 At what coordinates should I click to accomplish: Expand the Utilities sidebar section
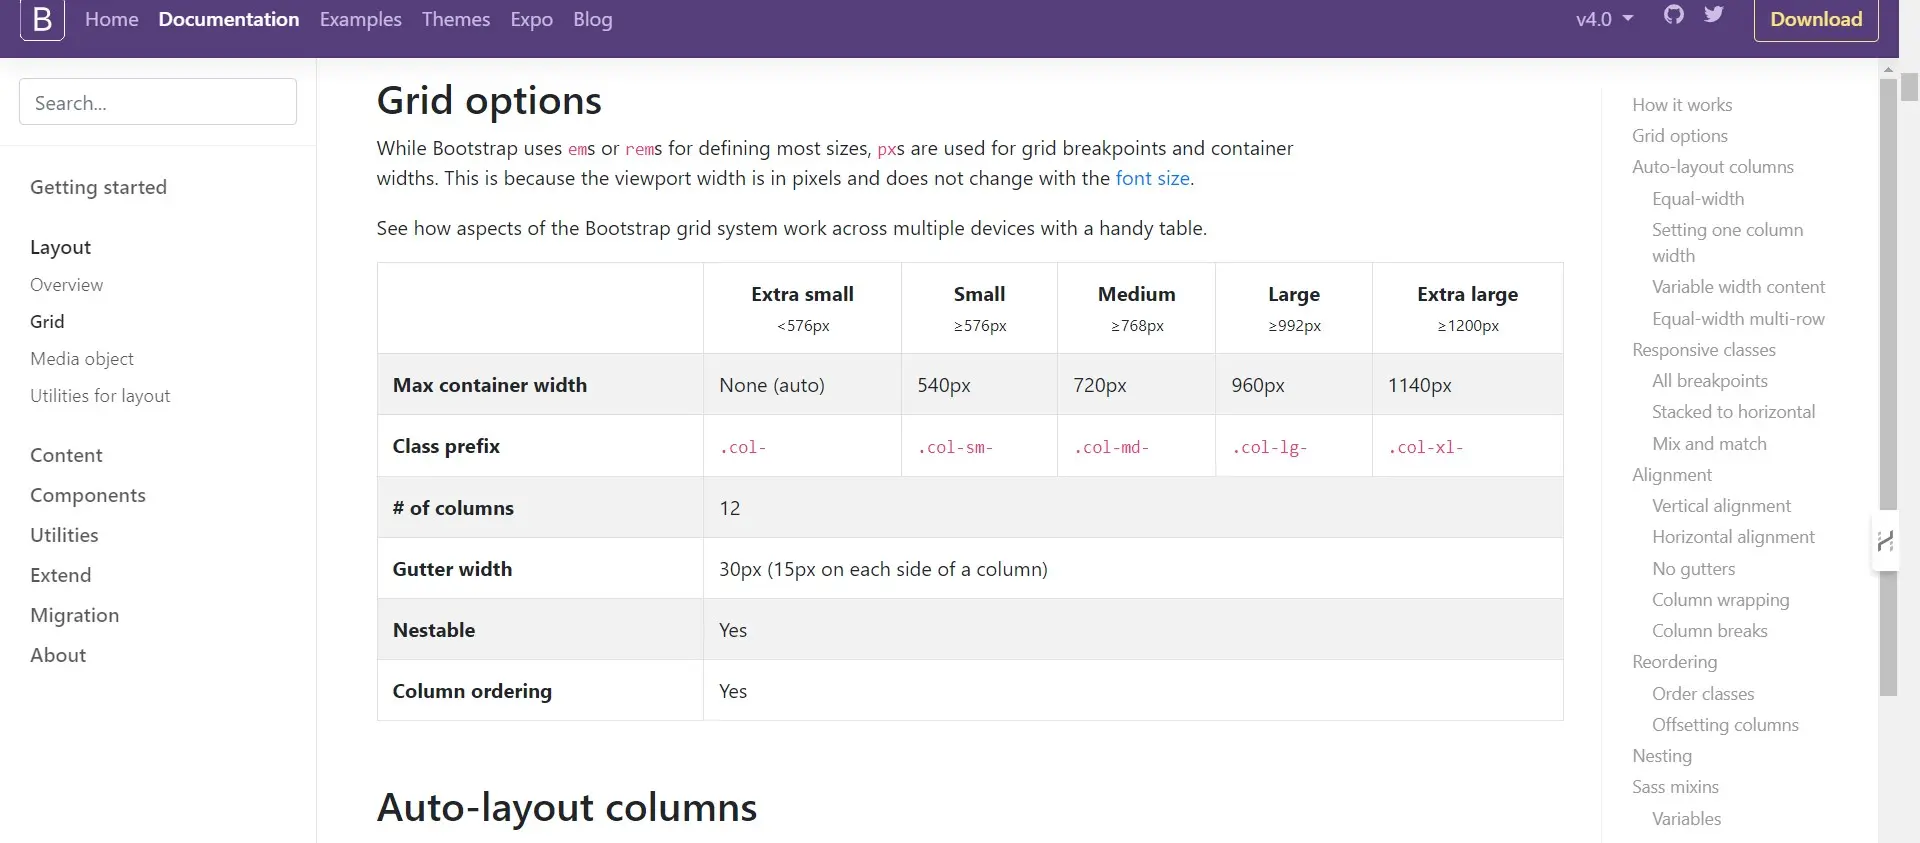tap(64, 535)
